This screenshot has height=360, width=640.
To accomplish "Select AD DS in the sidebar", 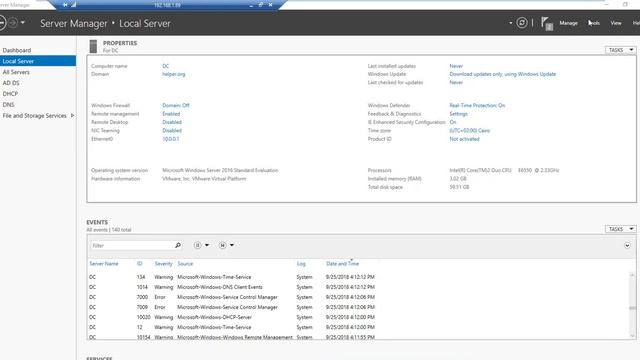I will coord(11,83).
